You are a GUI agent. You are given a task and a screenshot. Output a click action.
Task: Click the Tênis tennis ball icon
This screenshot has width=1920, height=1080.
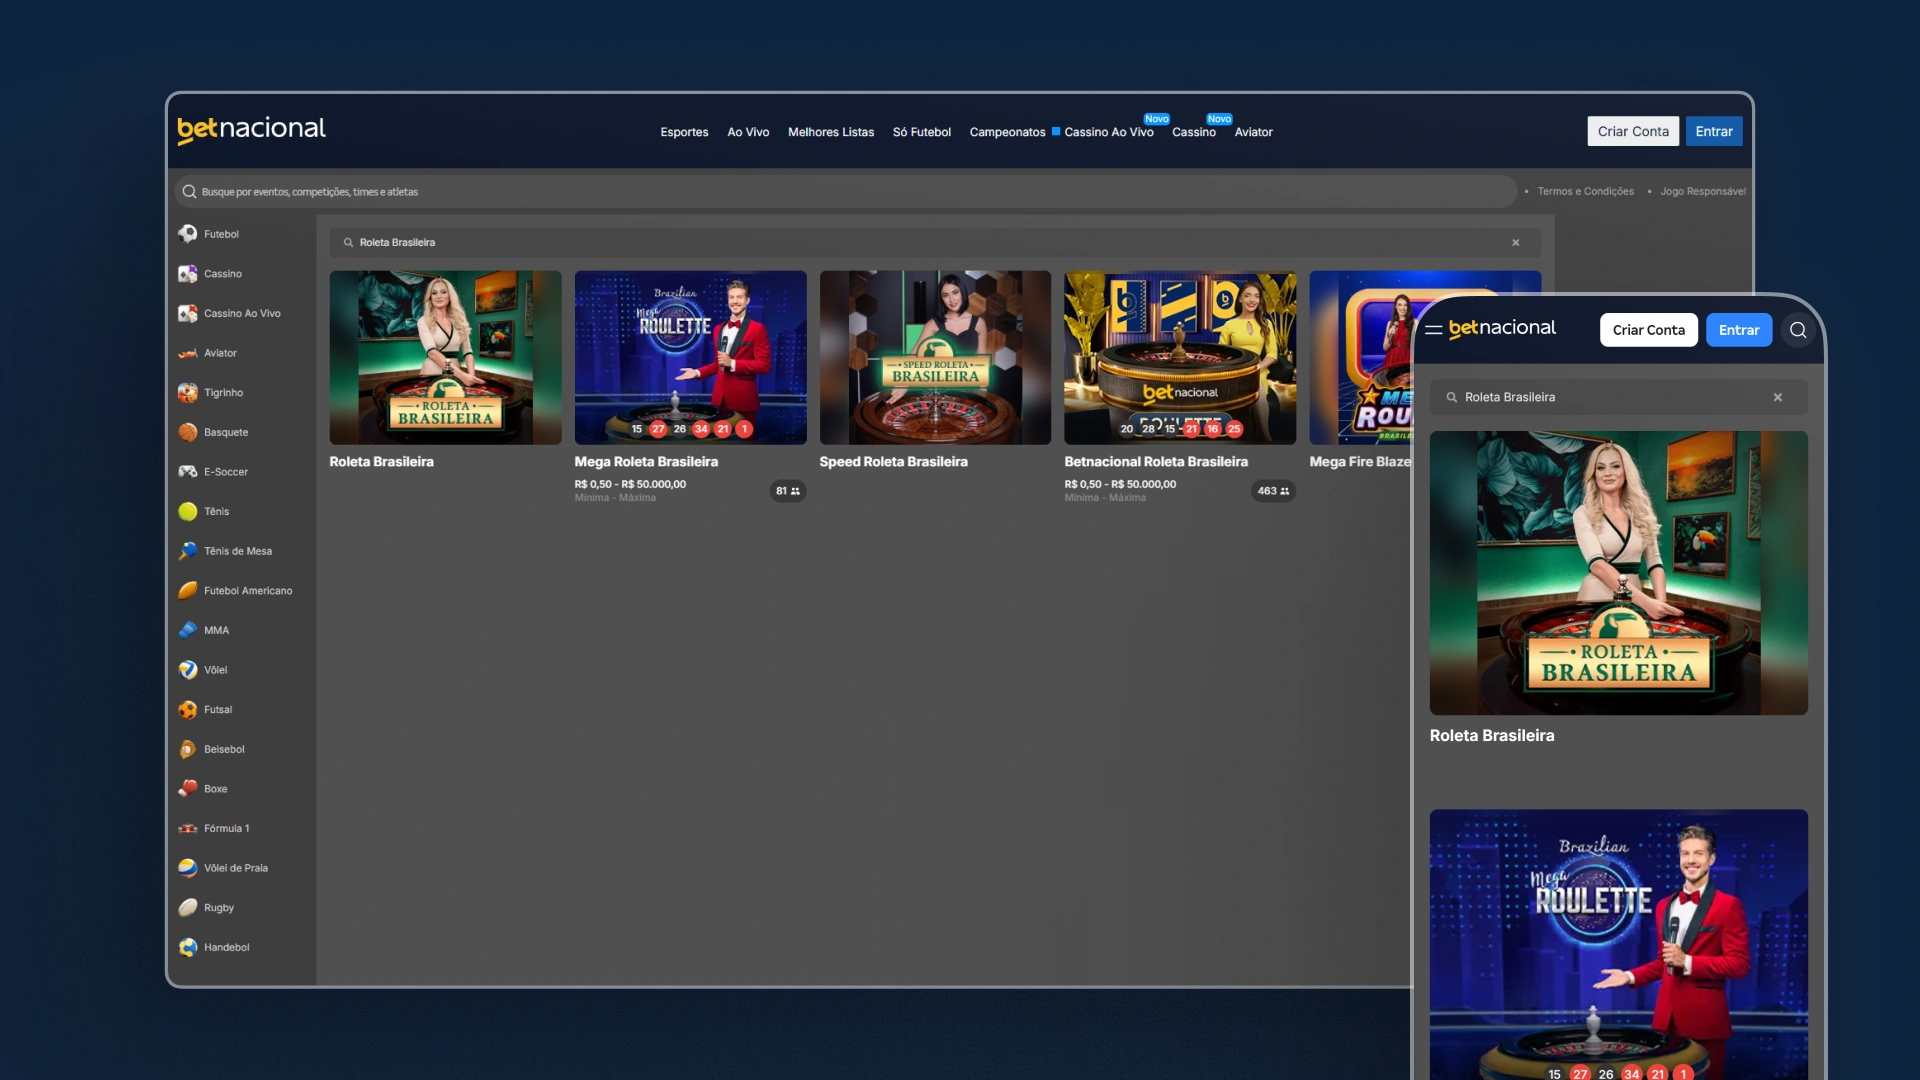[188, 512]
